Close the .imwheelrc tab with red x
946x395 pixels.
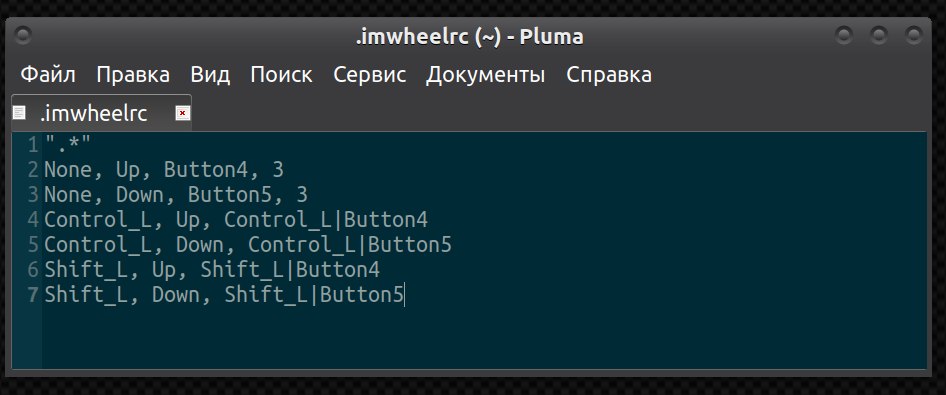[183, 113]
